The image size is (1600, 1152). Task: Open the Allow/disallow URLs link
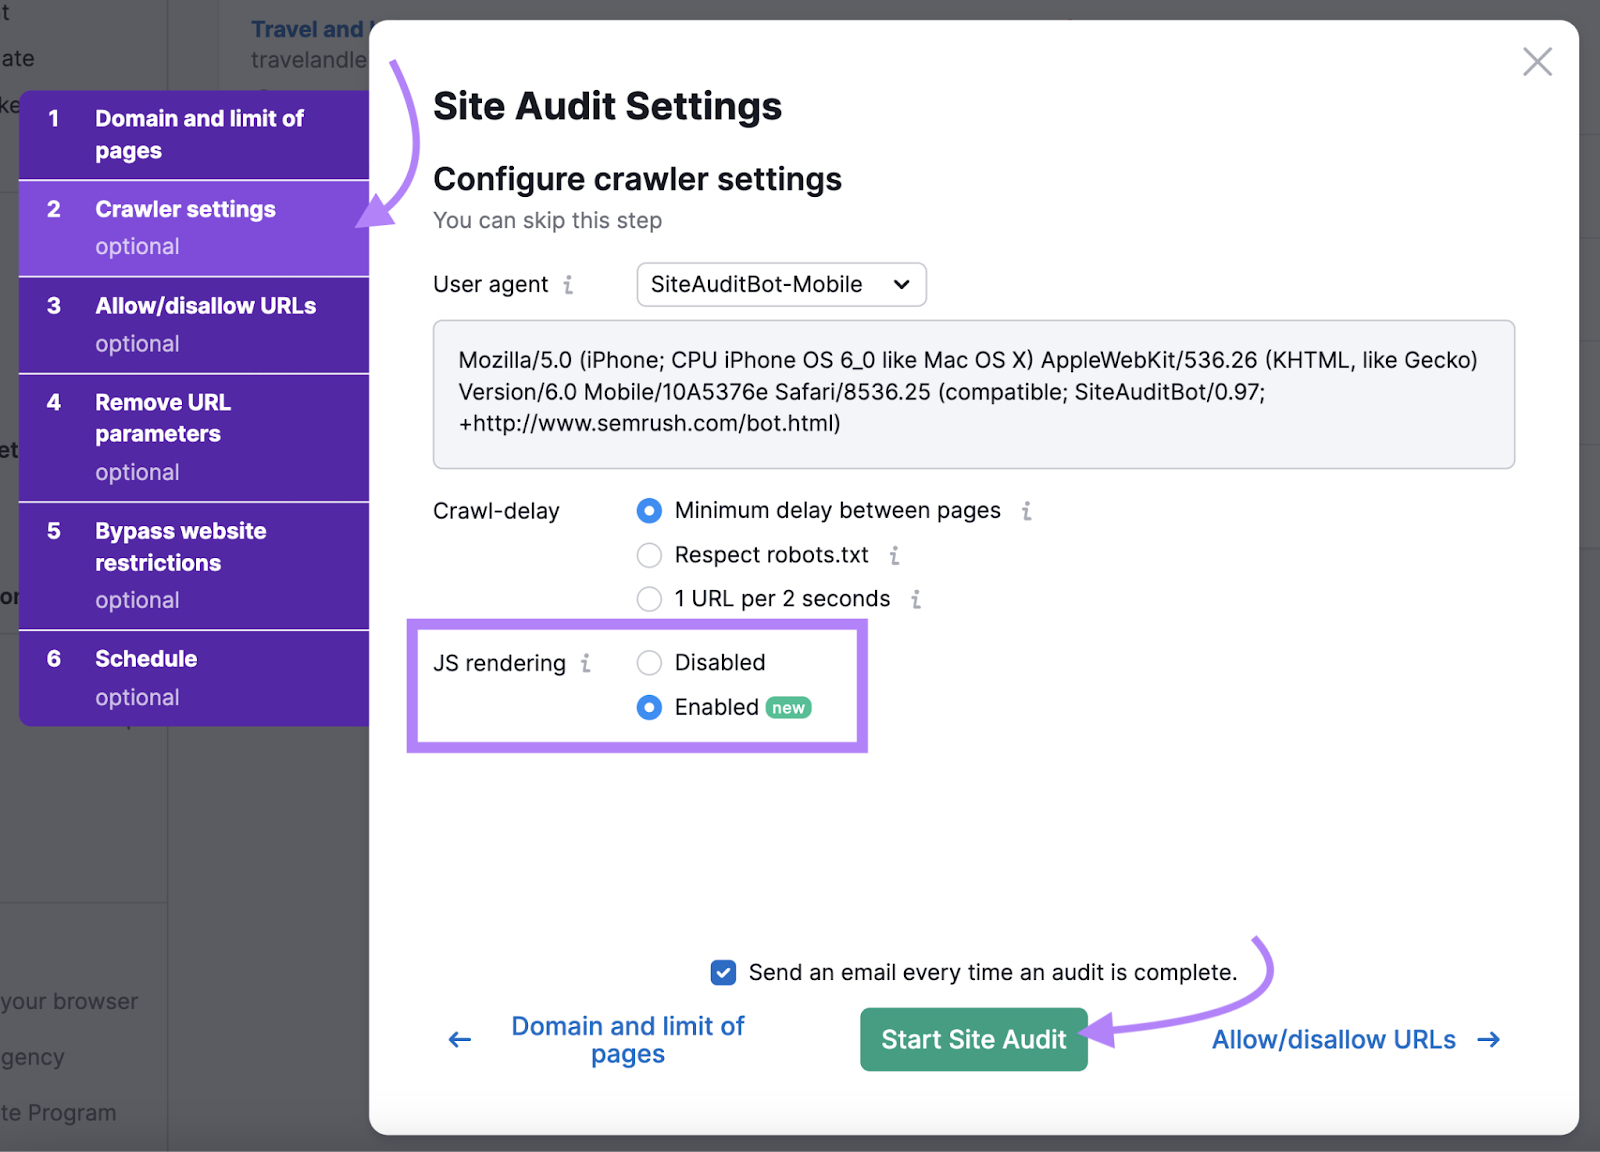(x=1332, y=1039)
